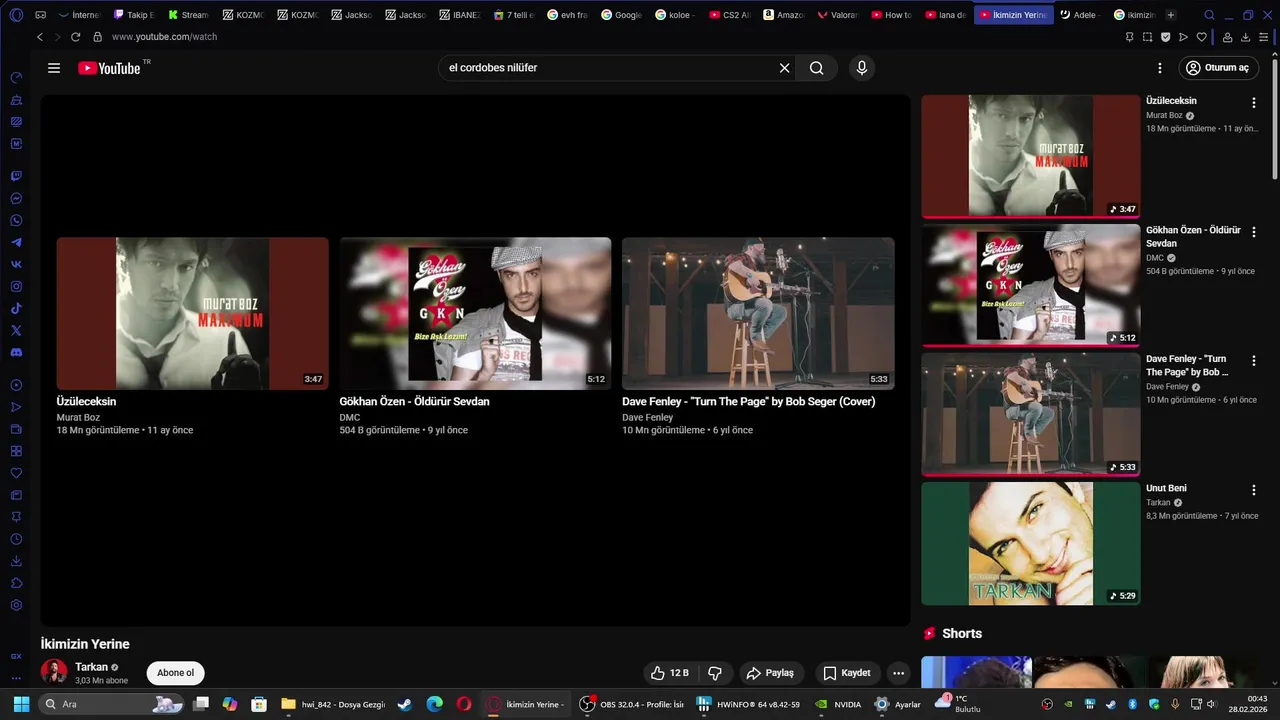Clear the YouTube search box text
1280x720 pixels.
coord(784,68)
